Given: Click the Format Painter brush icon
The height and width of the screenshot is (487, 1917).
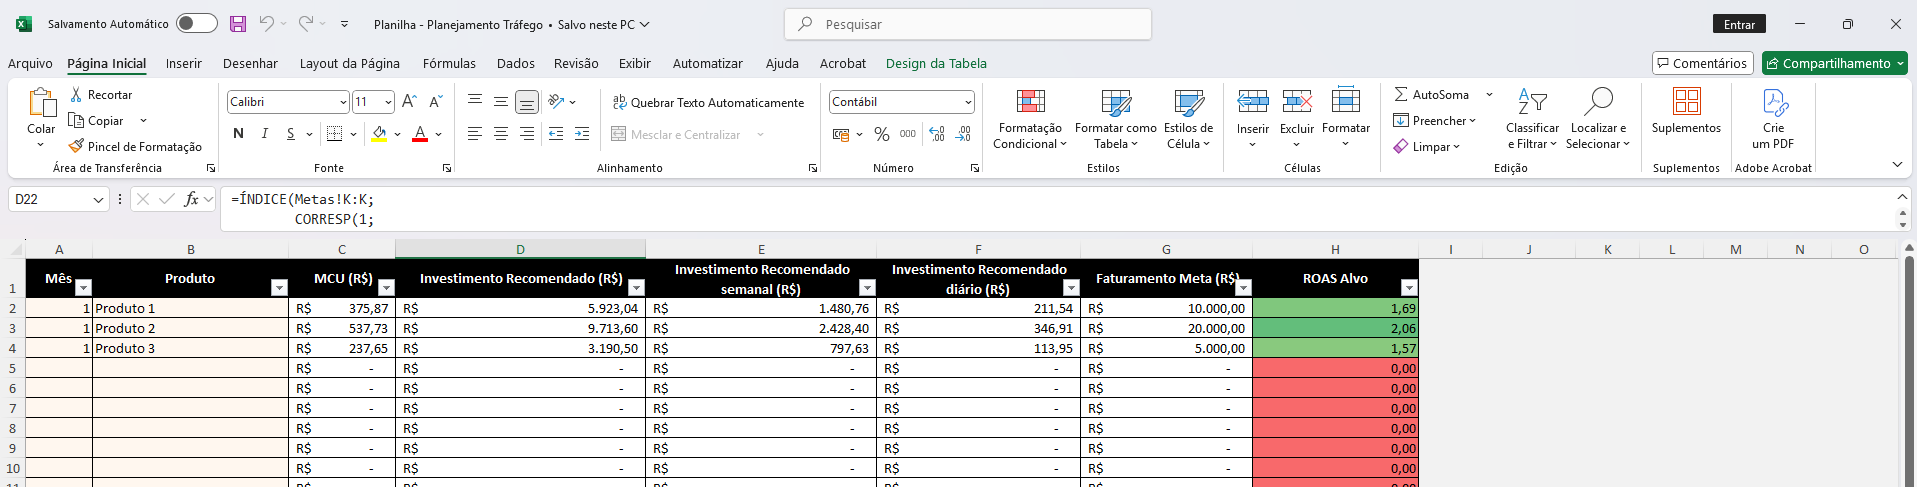Looking at the screenshot, I should coord(76,146).
